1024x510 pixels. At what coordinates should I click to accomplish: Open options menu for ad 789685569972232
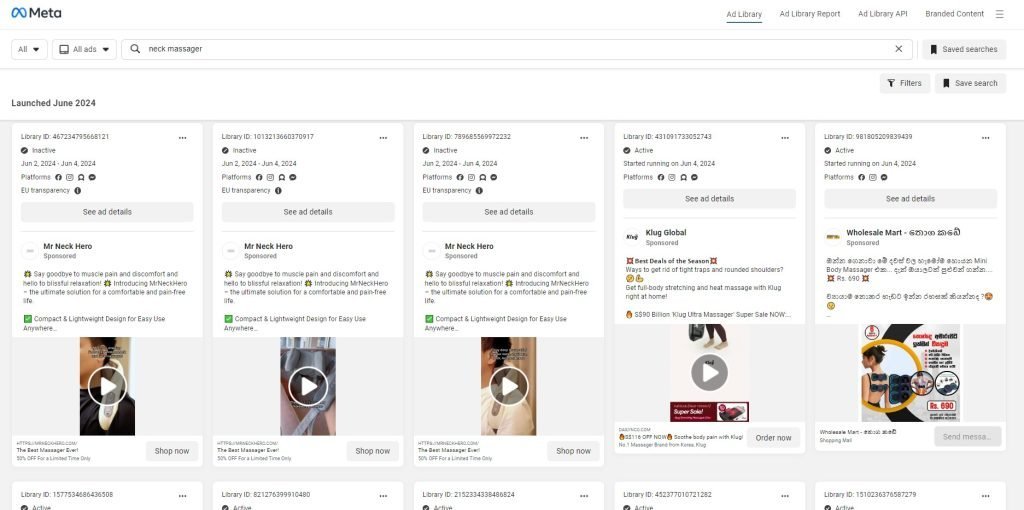pos(584,138)
